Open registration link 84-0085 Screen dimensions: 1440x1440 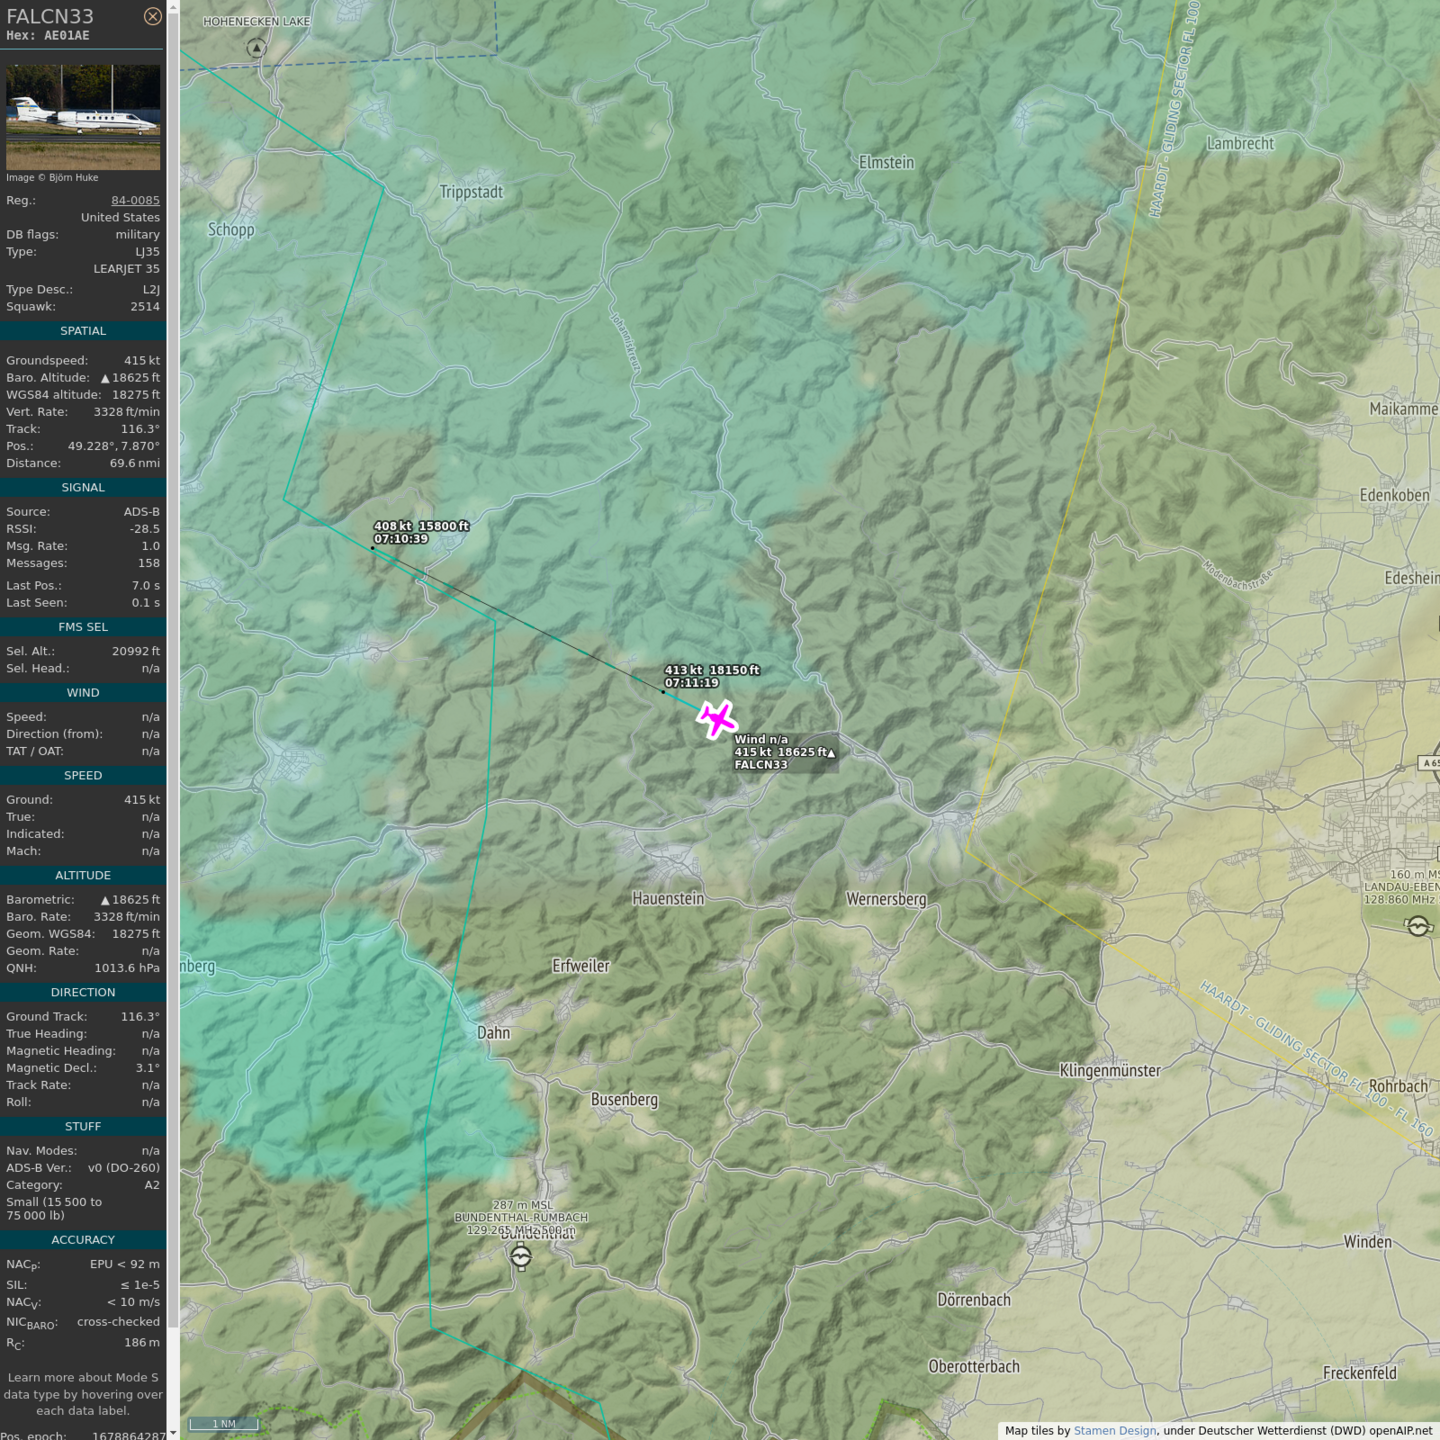coord(135,200)
